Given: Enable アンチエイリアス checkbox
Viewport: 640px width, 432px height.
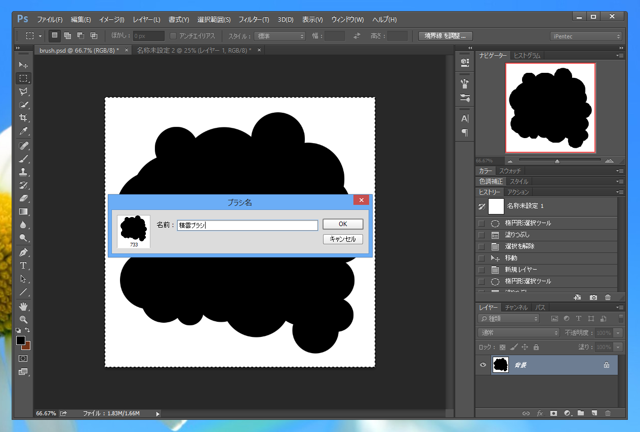Looking at the screenshot, I should 173,36.
